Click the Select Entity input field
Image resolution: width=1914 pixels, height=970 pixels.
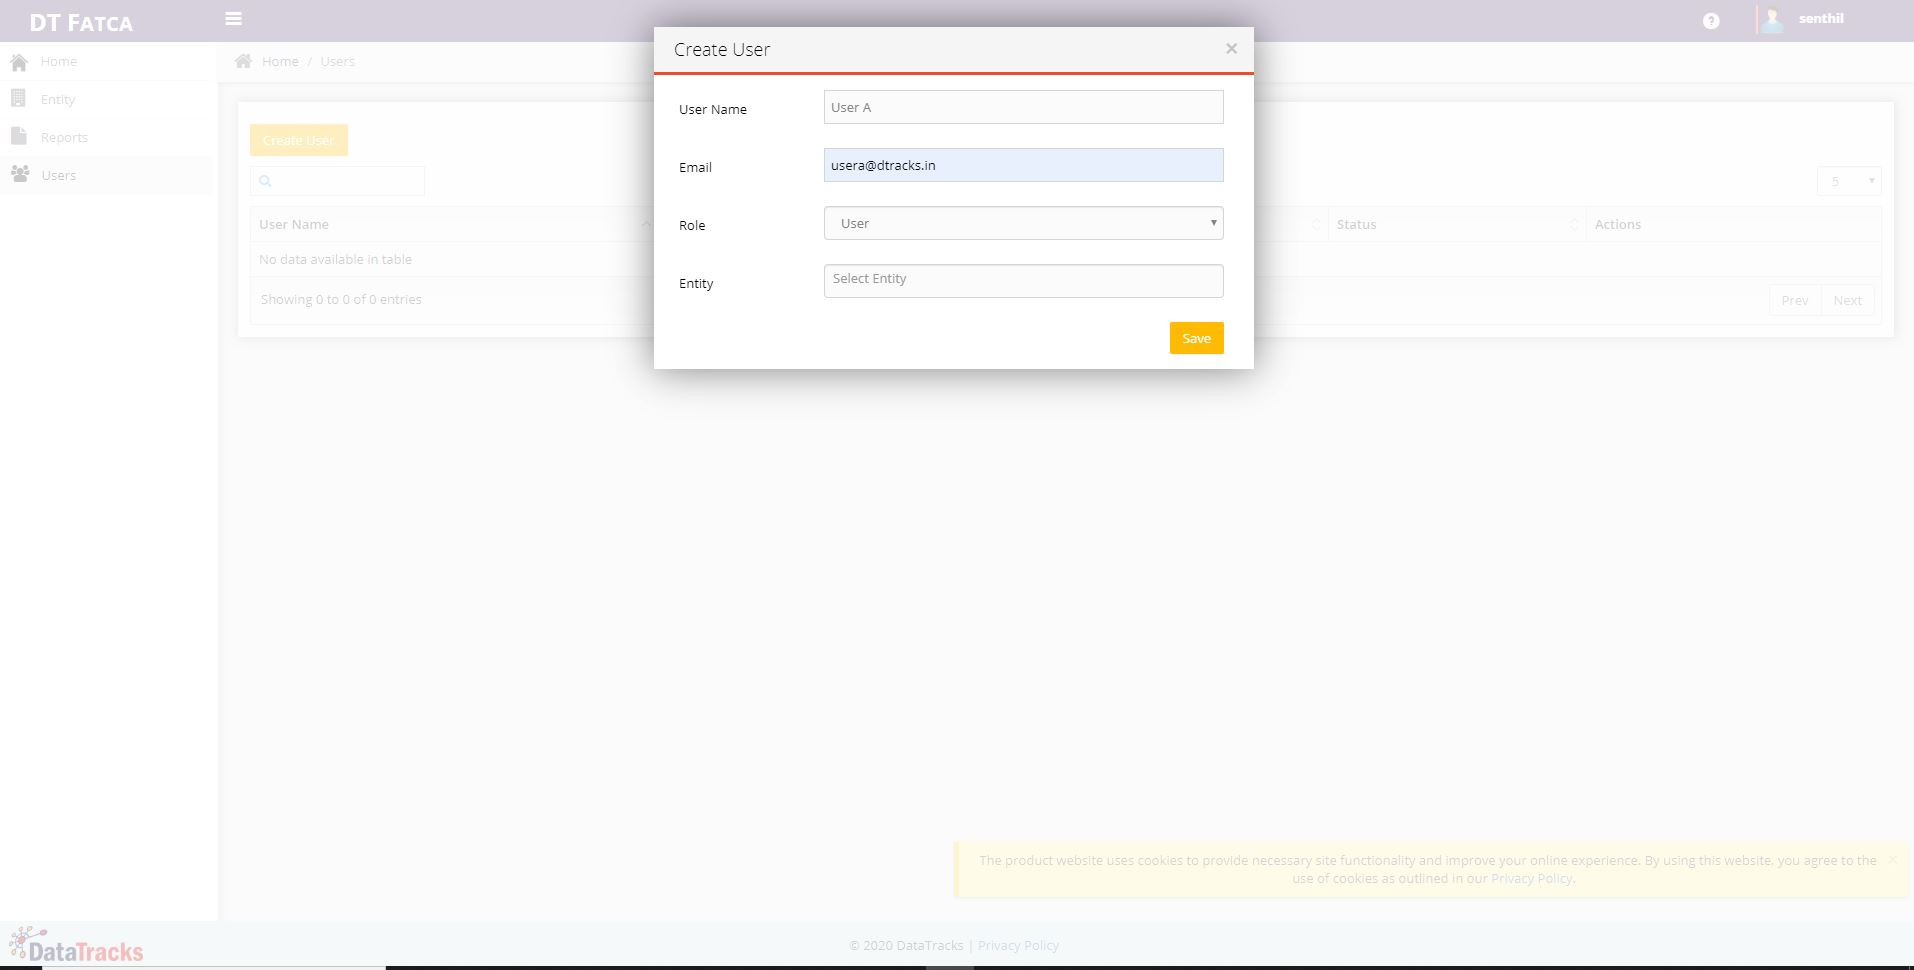coord(1023,281)
